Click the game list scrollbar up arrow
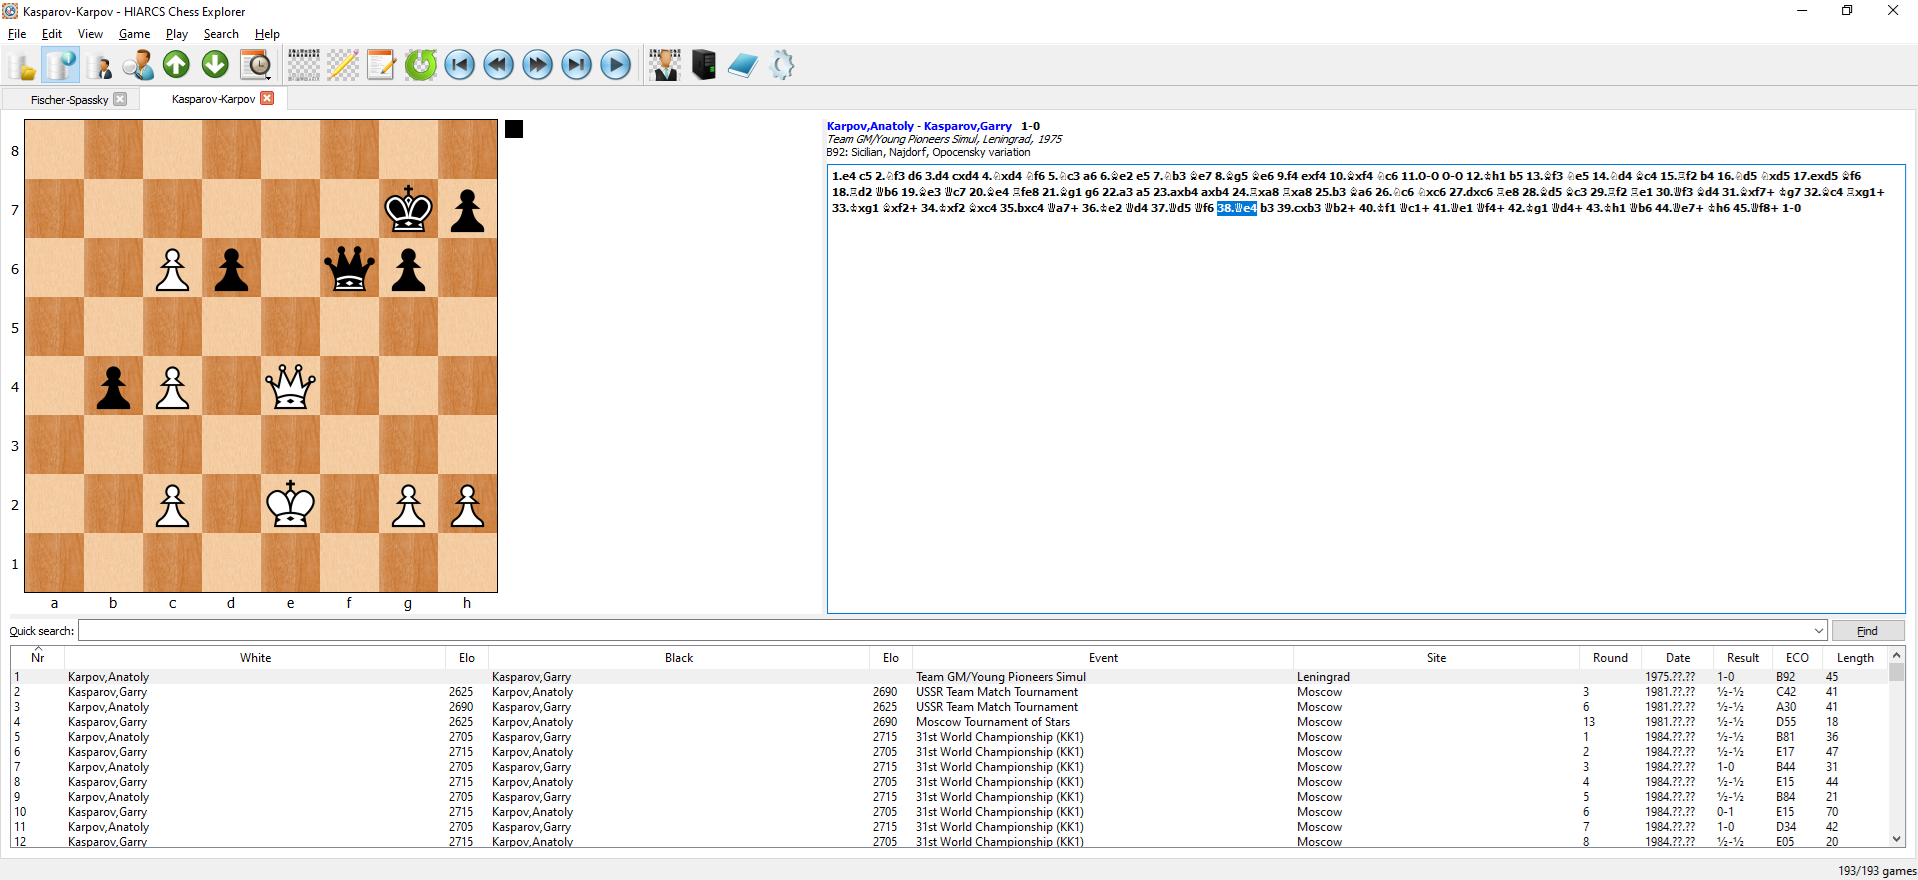The height and width of the screenshot is (880, 1918). (1897, 656)
